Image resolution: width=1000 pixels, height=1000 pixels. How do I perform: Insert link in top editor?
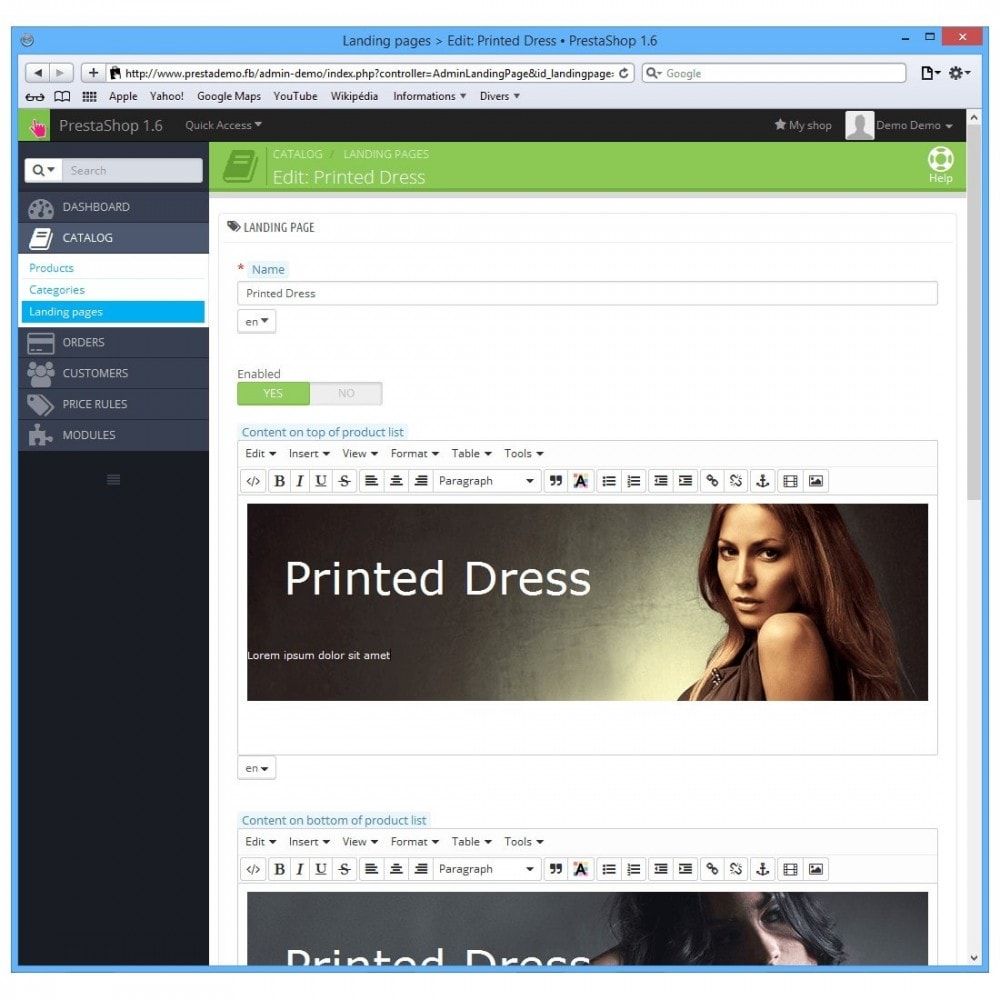712,481
